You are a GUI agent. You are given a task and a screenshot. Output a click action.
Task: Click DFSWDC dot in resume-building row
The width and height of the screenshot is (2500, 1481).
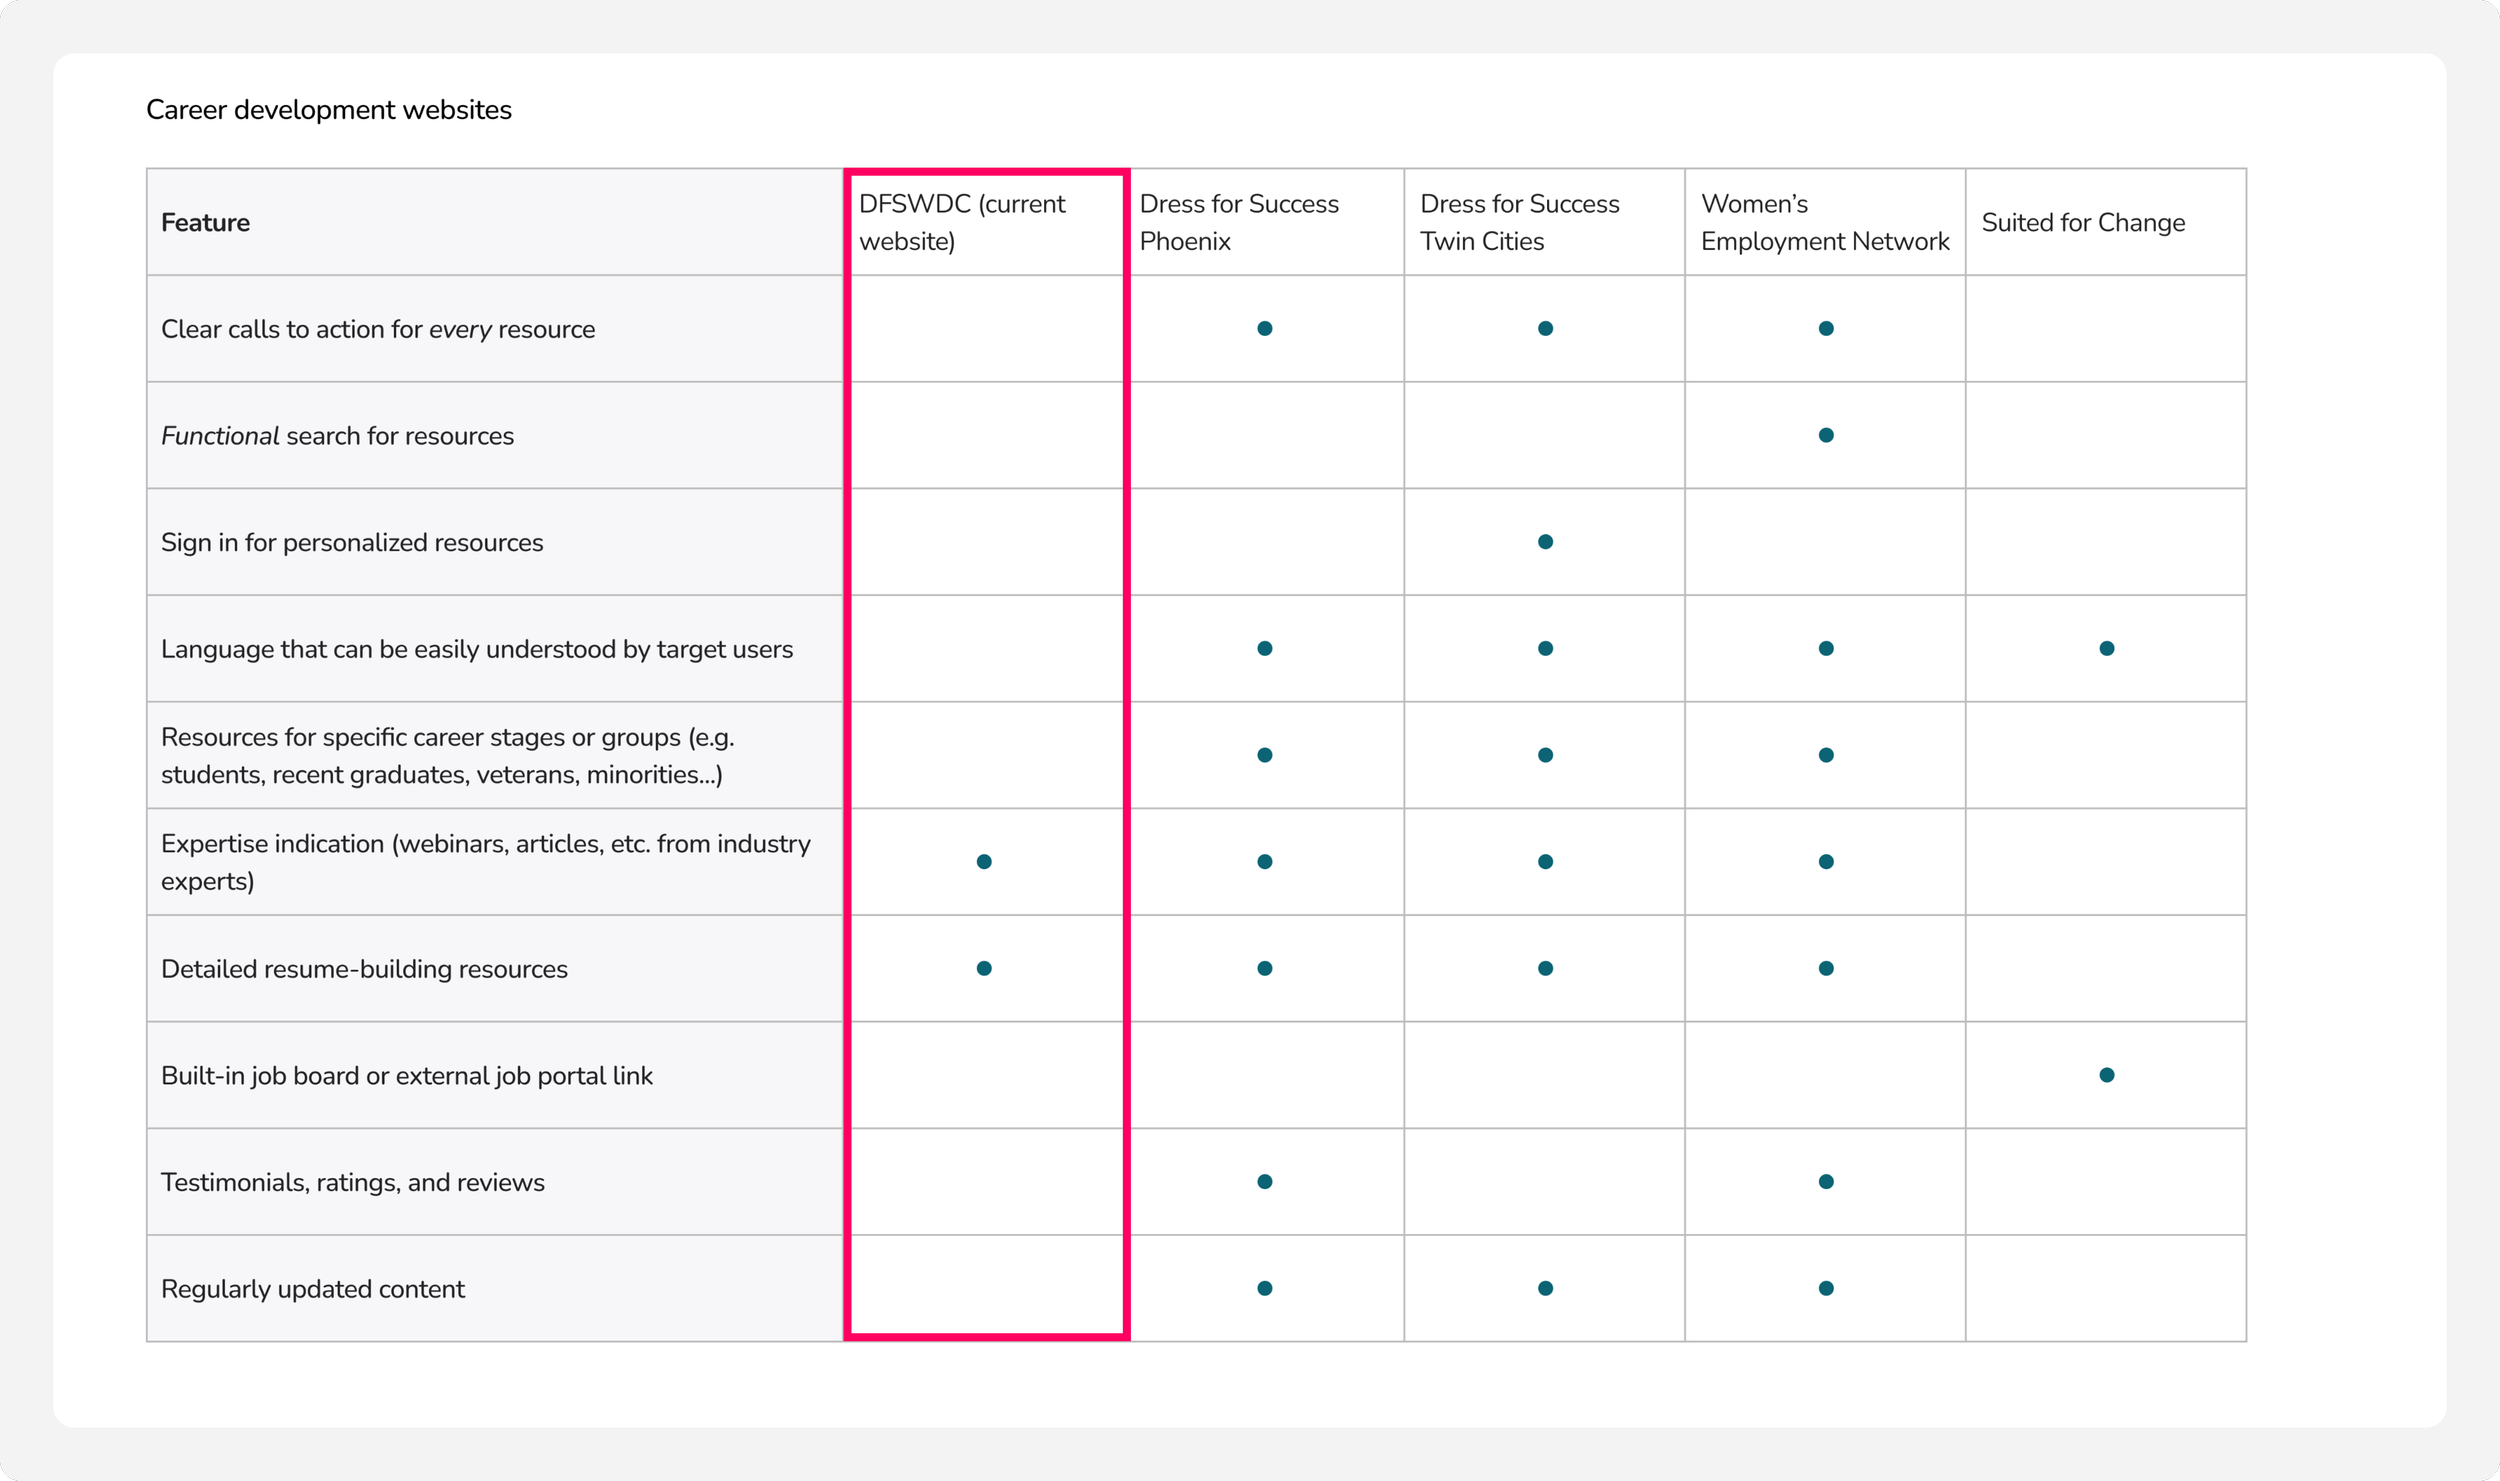984,968
